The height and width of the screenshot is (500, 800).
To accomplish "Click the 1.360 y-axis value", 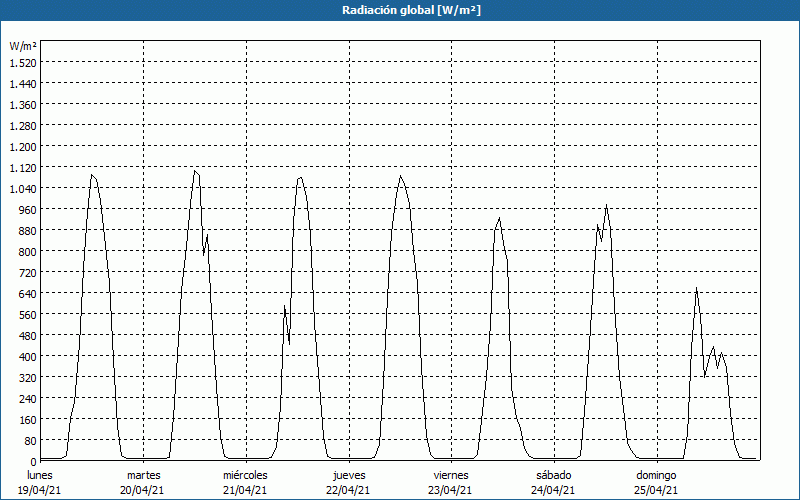I will click(23, 105).
